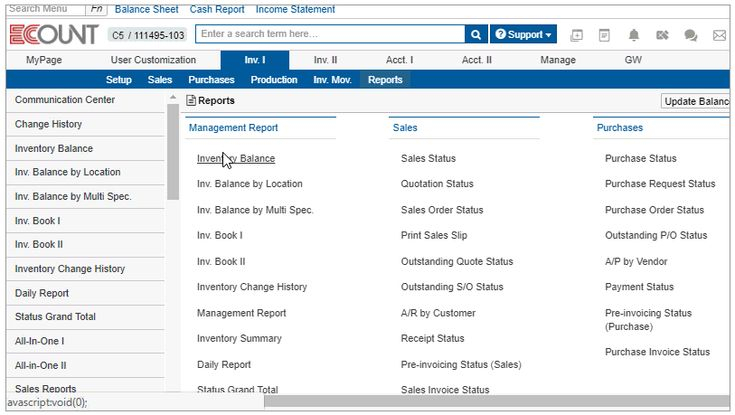Open the memo note icon
This screenshot has height=415, width=735.
[604, 35]
